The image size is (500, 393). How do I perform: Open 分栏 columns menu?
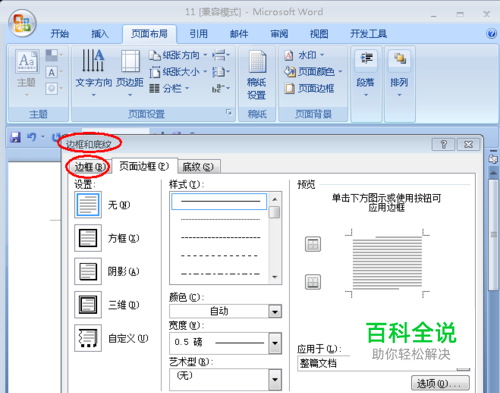(169, 88)
